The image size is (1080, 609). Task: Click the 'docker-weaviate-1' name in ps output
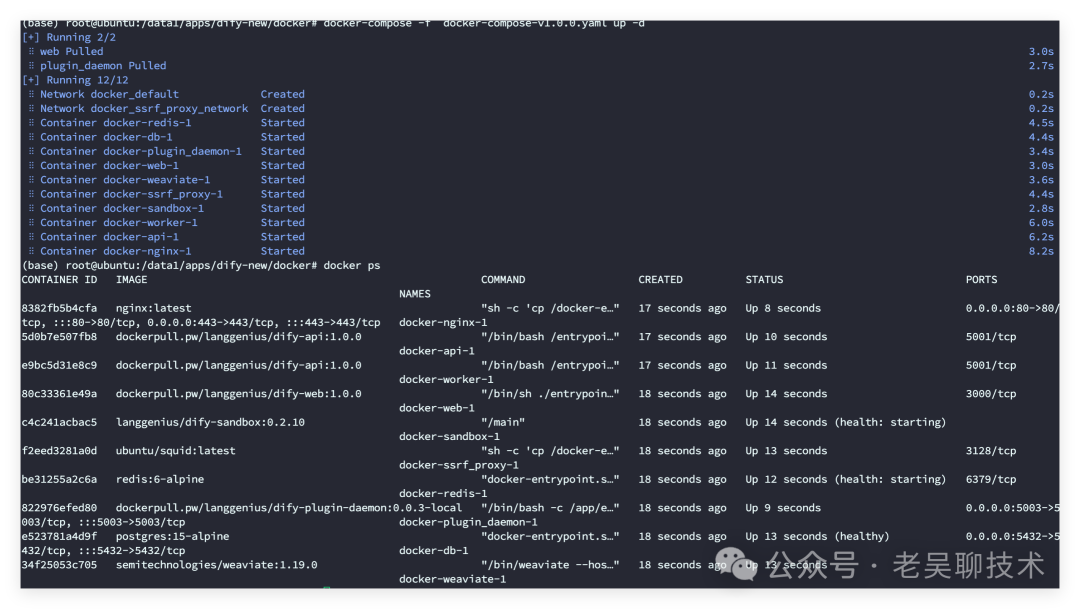pyautogui.click(x=453, y=579)
